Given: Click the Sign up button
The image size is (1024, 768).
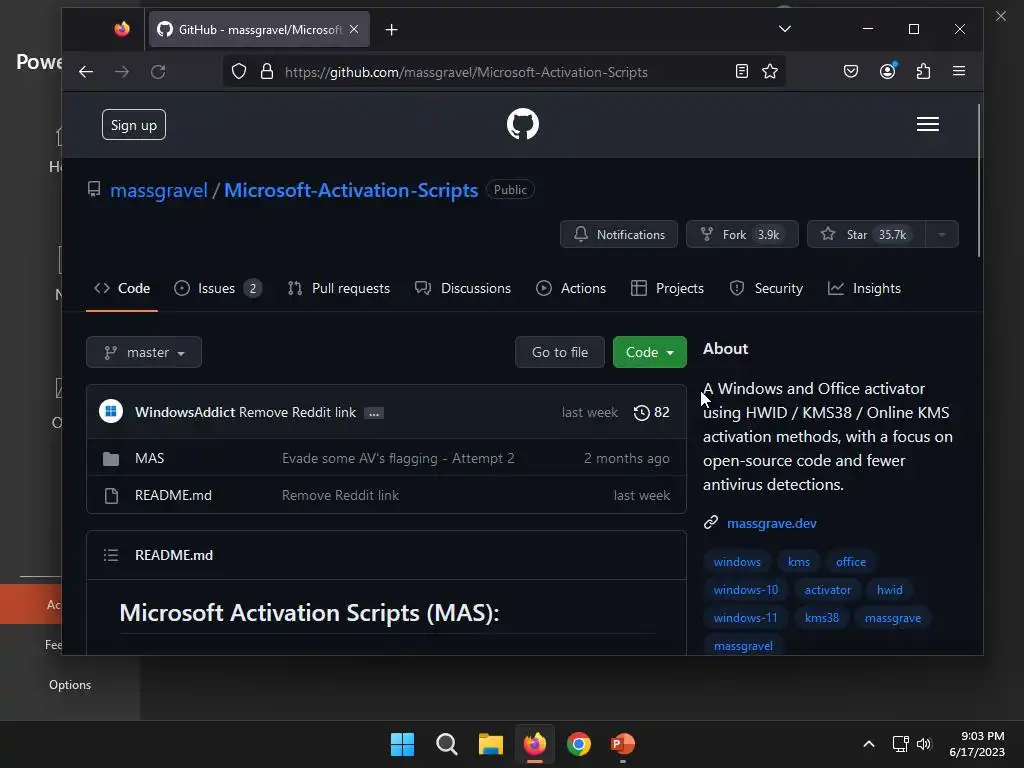Looking at the screenshot, I should point(134,125).
